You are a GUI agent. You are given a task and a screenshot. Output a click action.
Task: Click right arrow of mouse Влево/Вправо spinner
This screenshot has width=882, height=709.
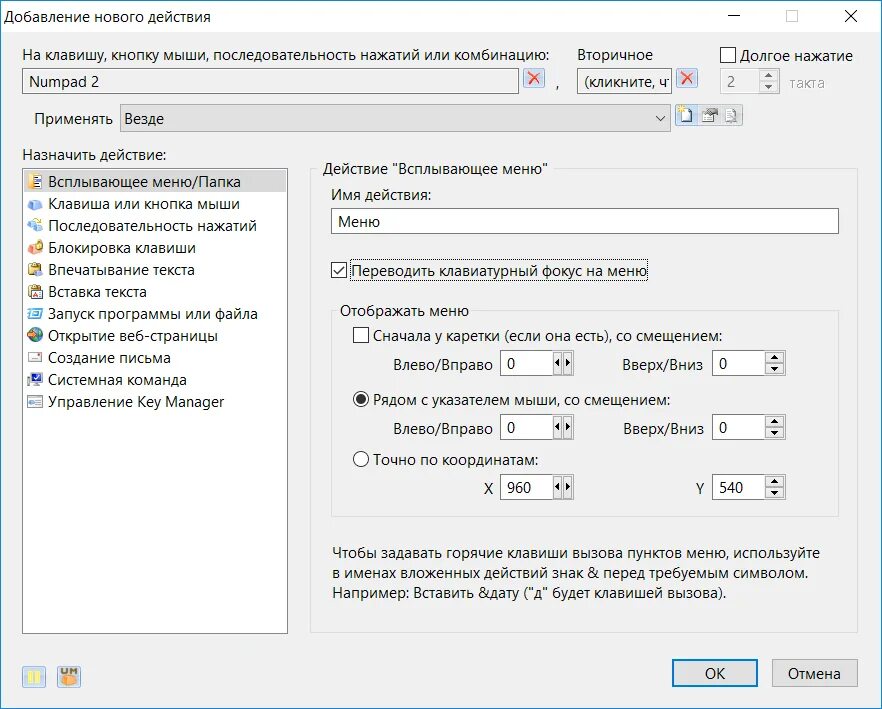pyautogui.click(x=568, y=427)
